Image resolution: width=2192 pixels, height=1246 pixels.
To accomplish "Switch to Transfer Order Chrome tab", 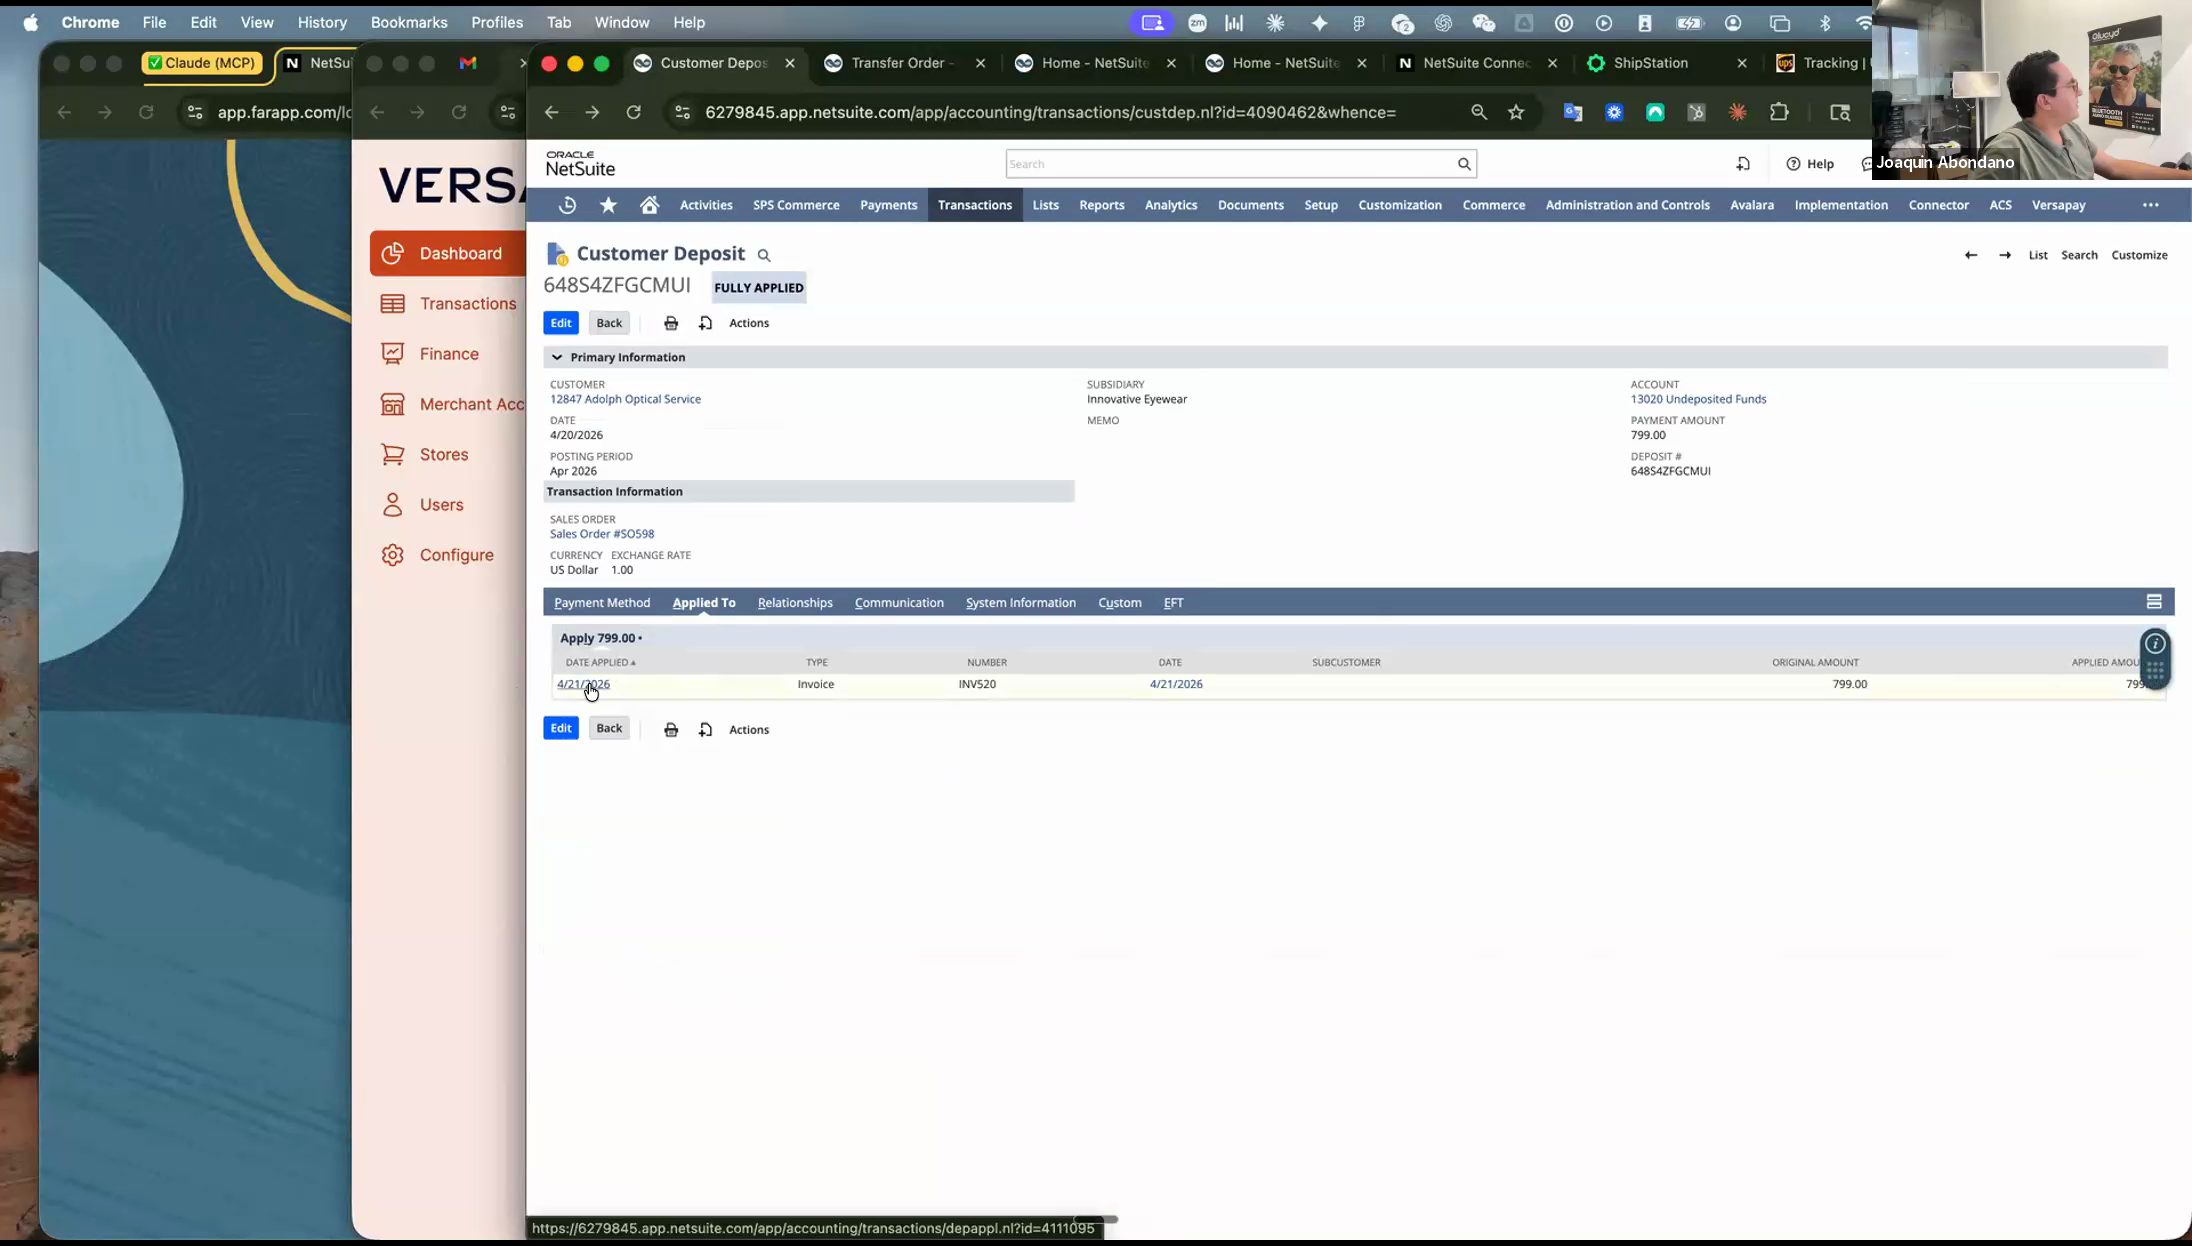I will tap(903, 63).
